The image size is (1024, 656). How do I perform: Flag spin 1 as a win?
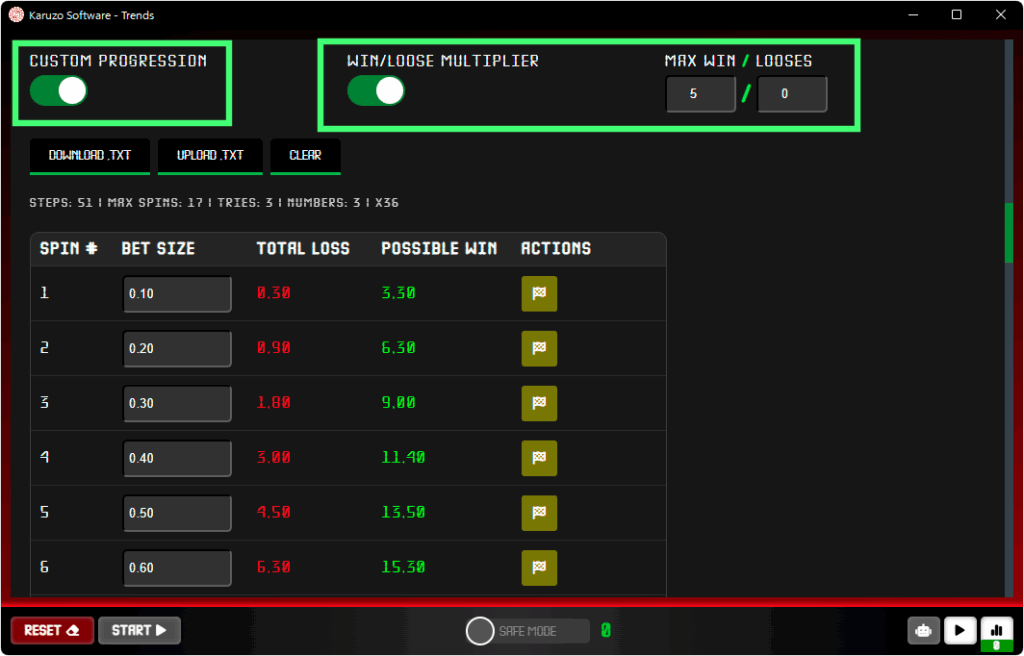(539, 294)
